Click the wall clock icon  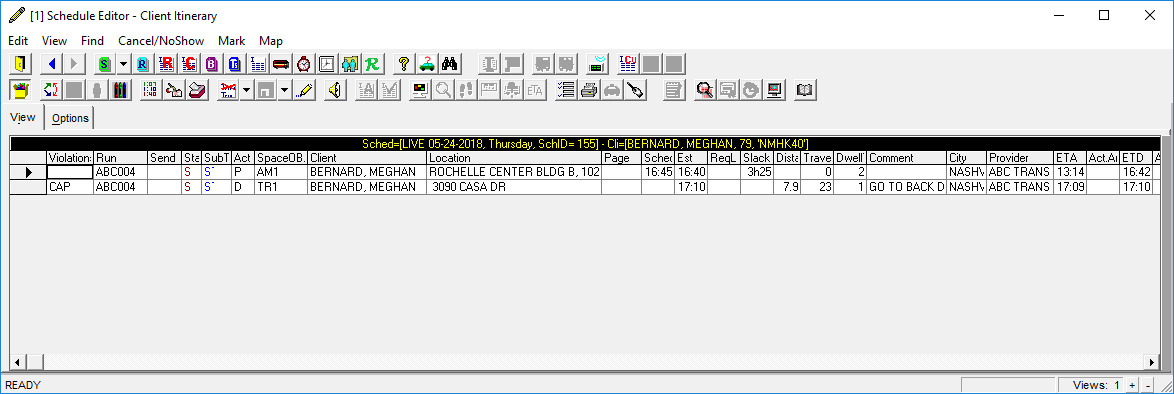(327, 64)
